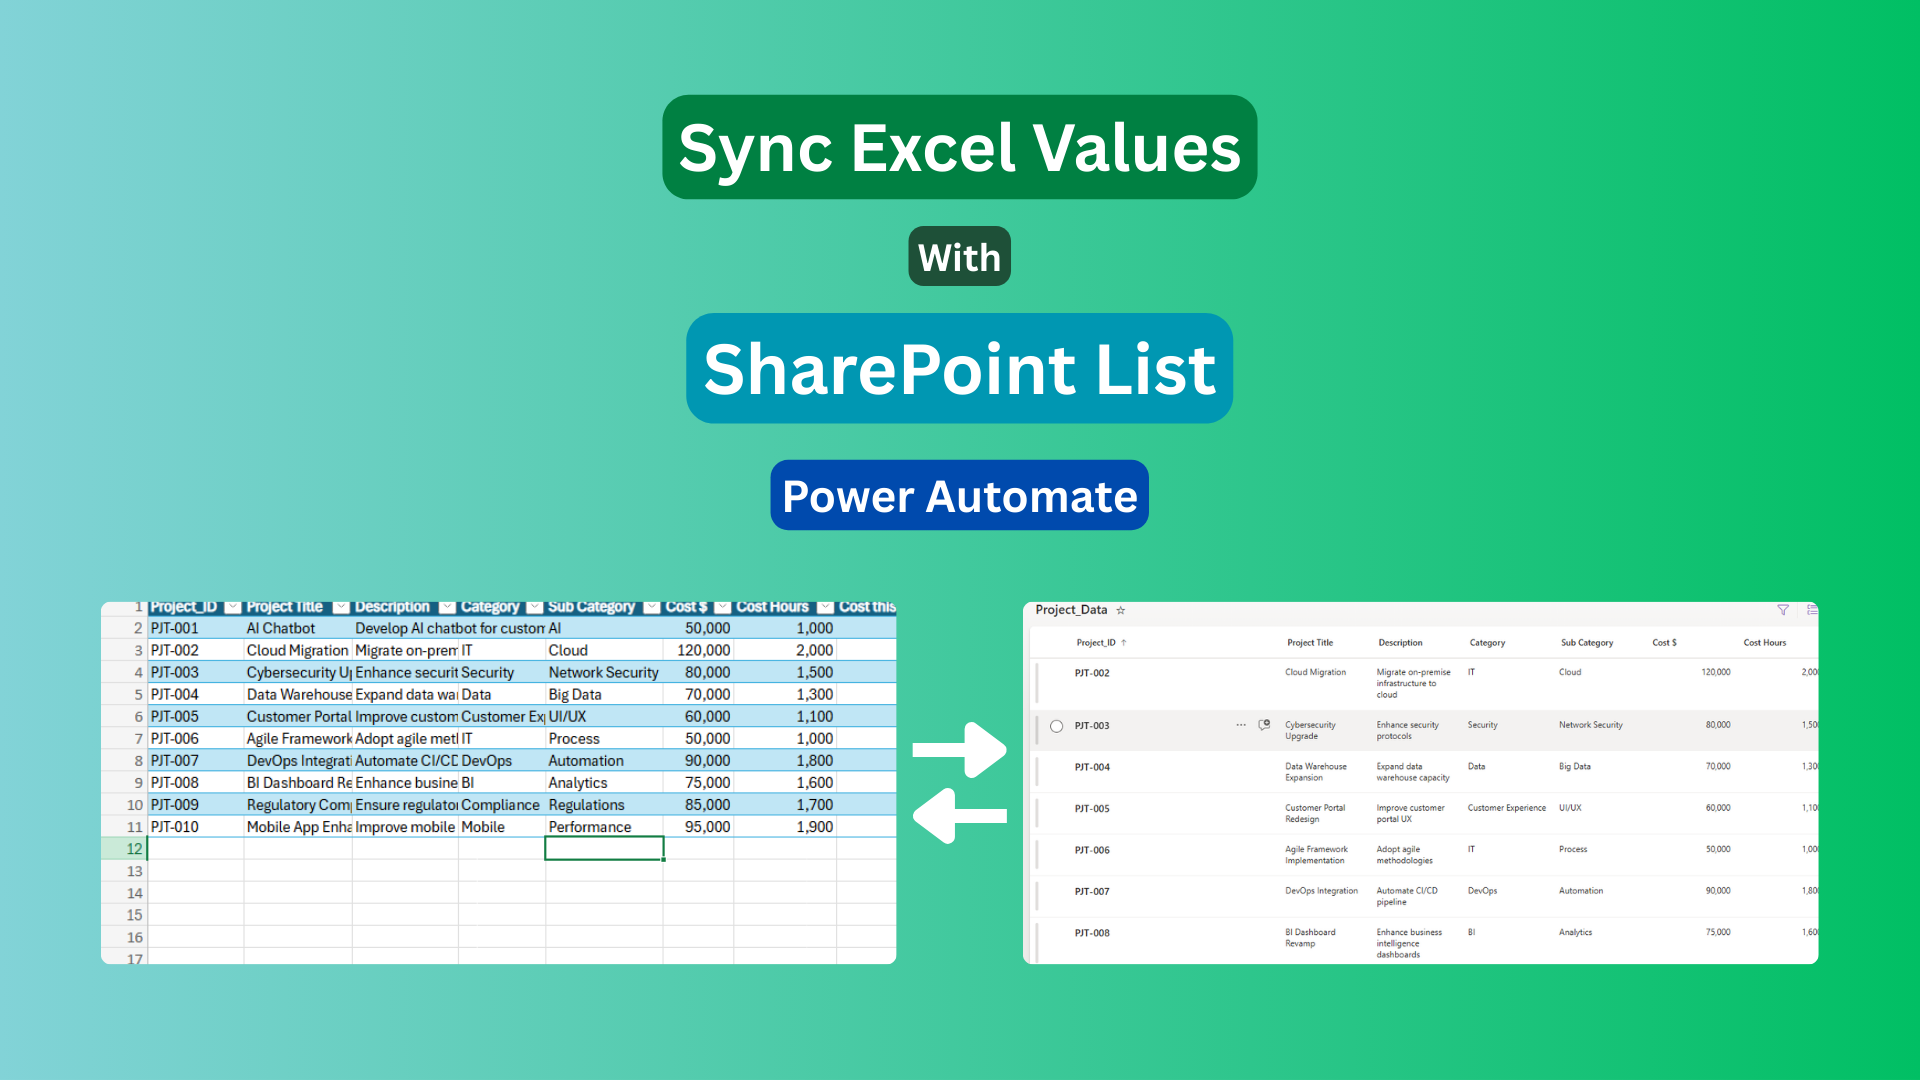Select Excel cell Regulations
The height and width of the screenshot is (1080, 1920).
coord(604,805)
